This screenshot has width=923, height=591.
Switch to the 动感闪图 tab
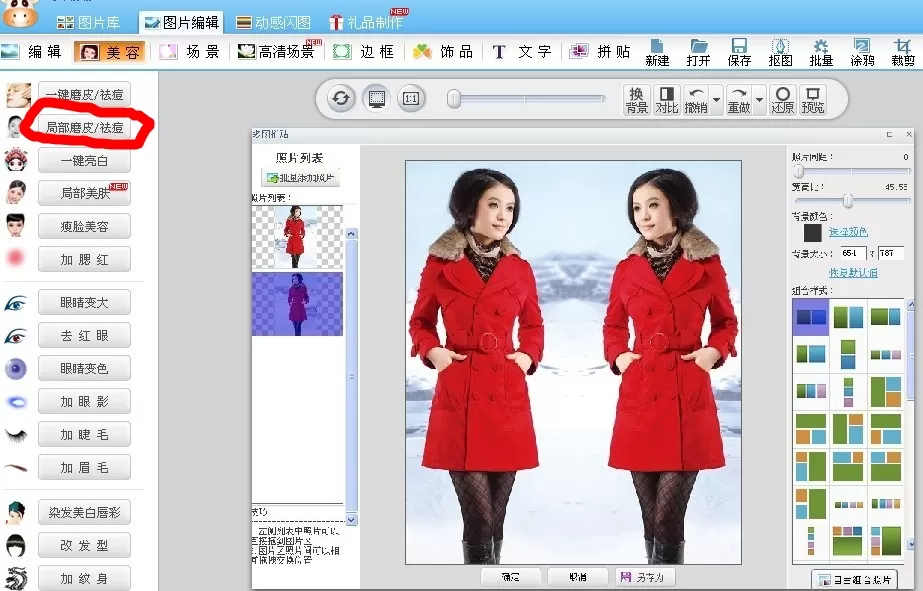(273, 22)
